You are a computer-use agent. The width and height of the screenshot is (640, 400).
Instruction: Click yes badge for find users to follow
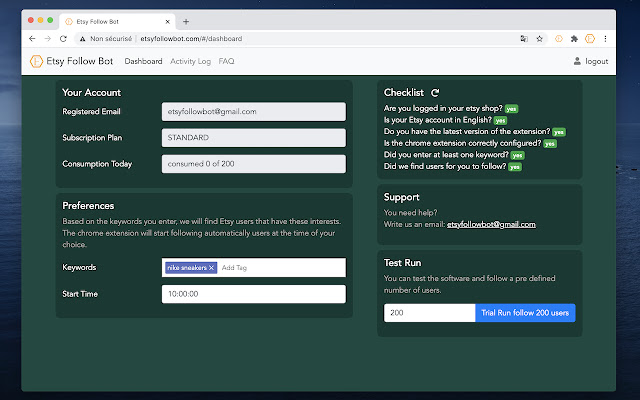point(515,167)
